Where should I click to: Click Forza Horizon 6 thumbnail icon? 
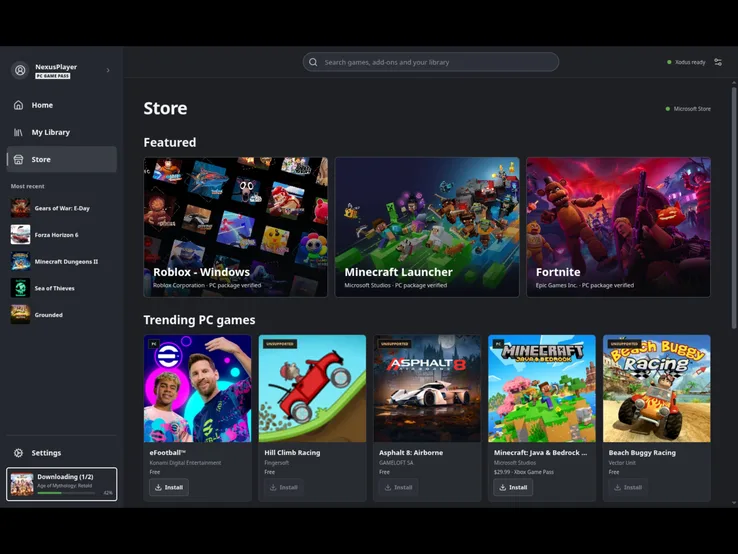[20, 235]
